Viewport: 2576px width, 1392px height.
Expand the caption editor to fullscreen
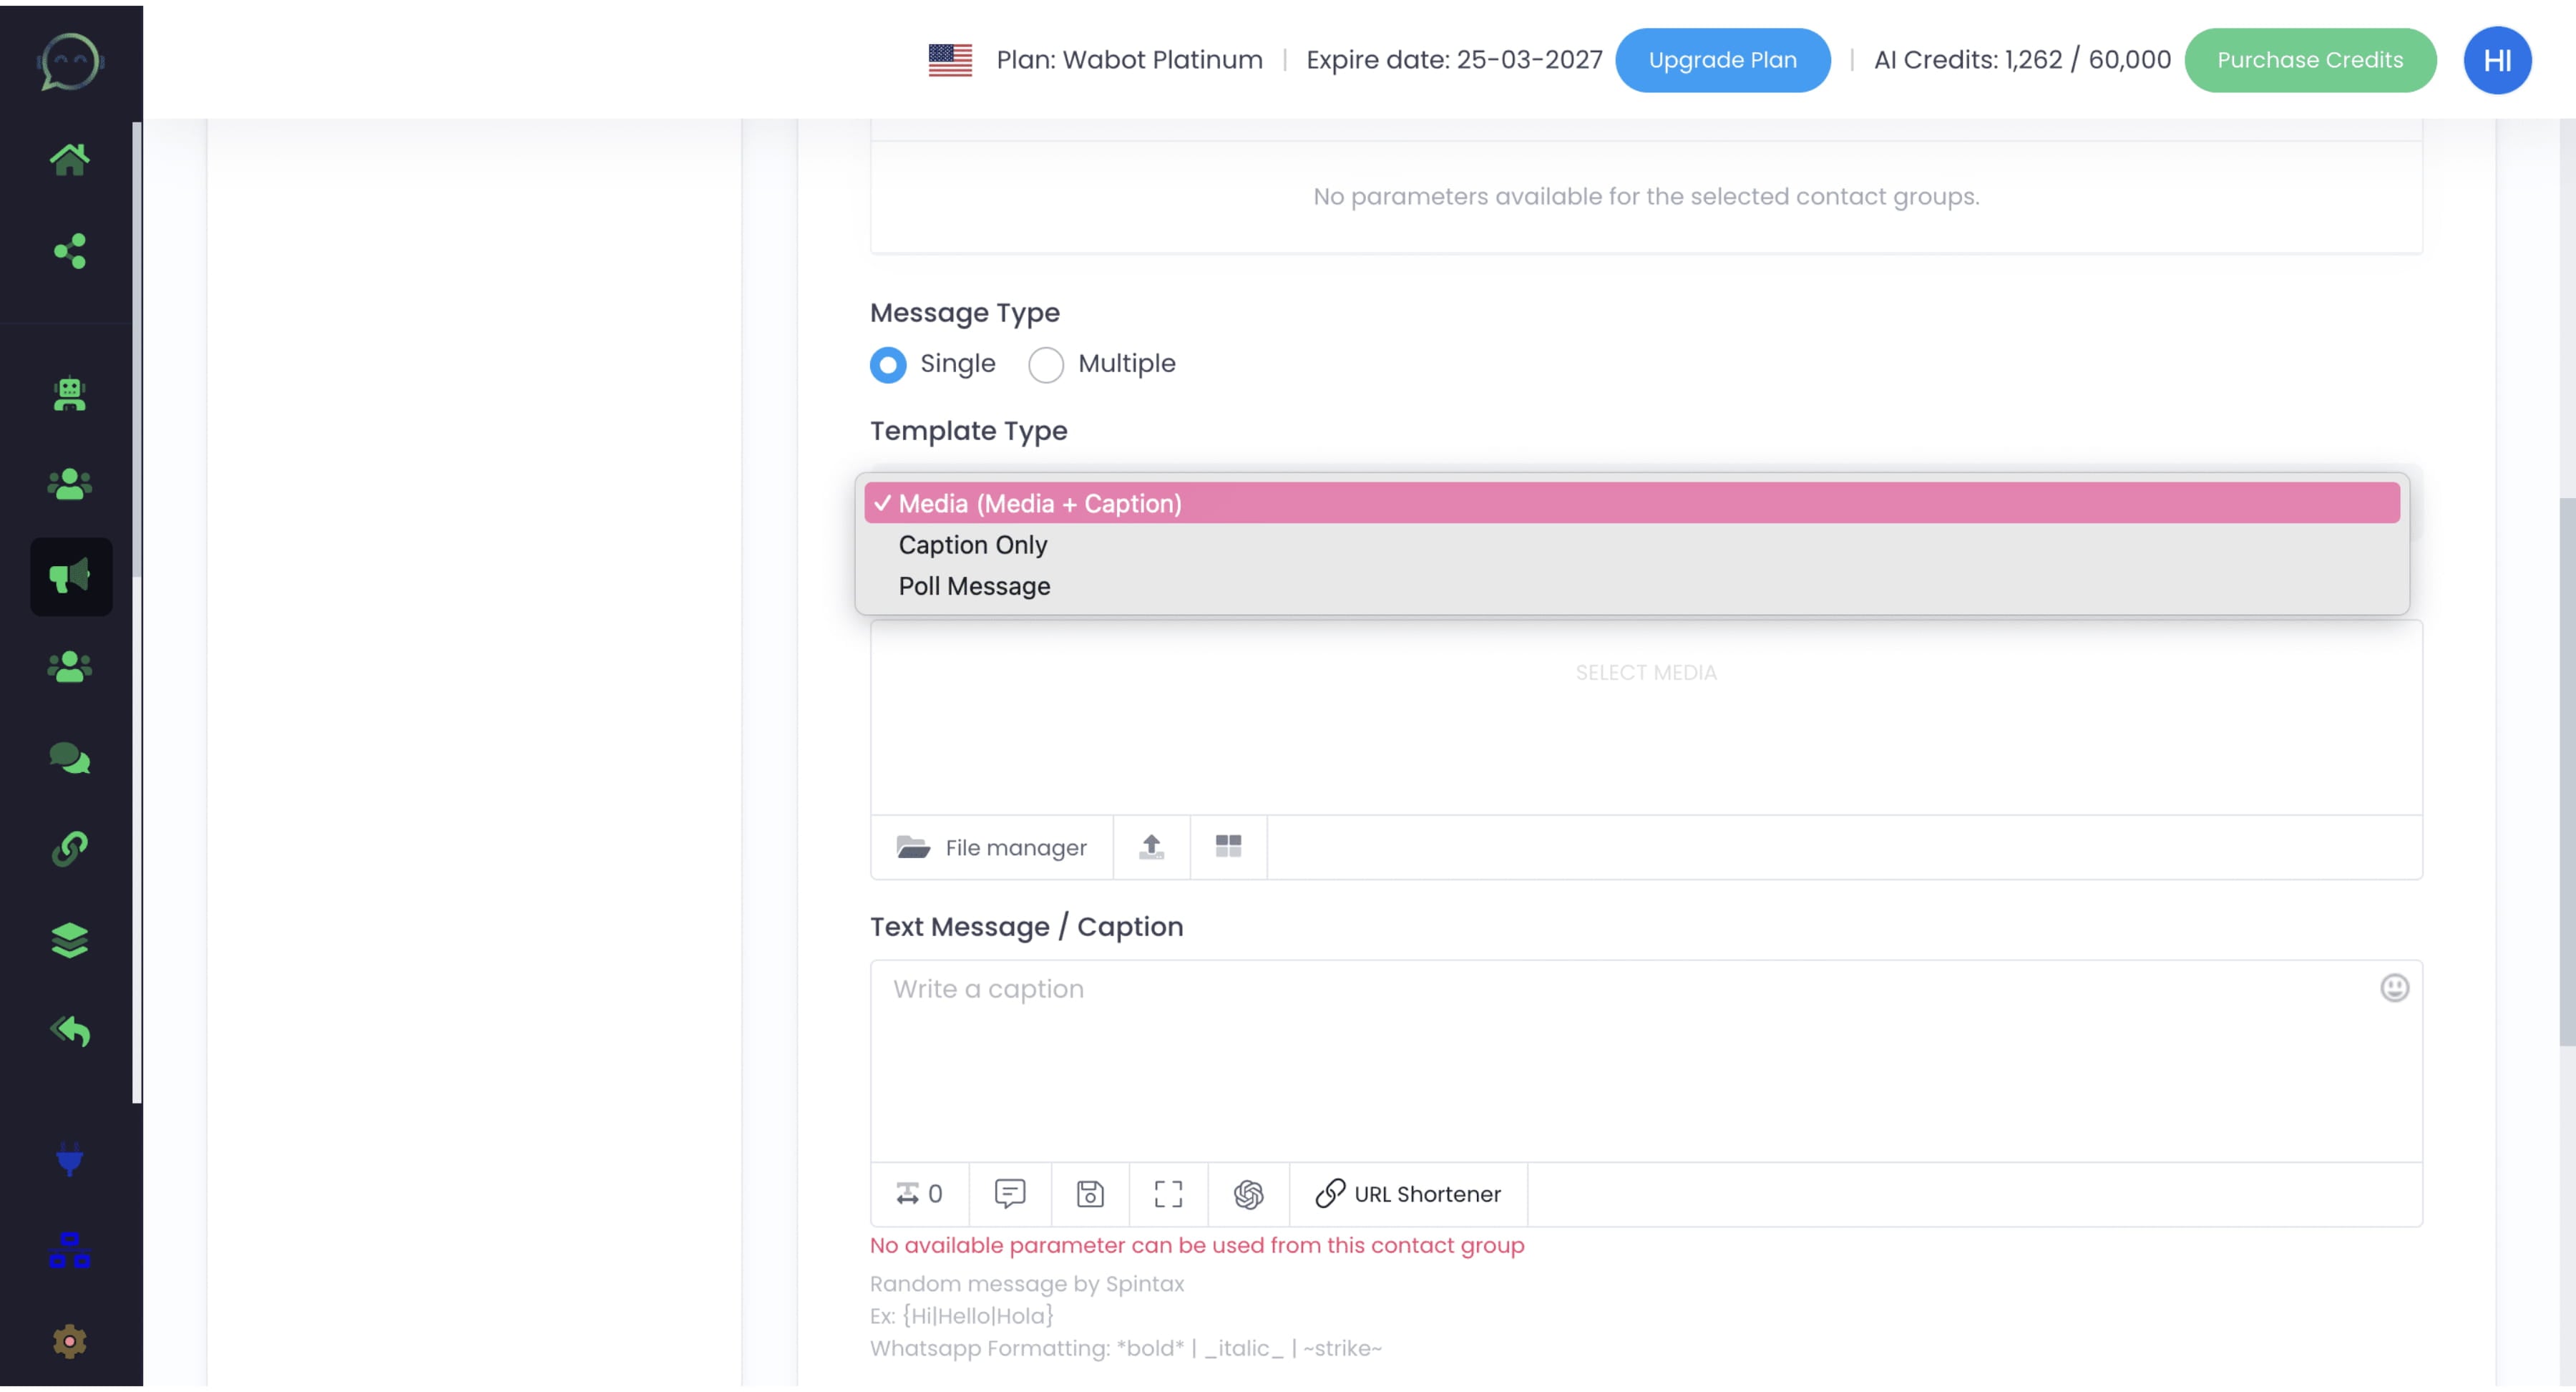(x=1167, y=1194)
